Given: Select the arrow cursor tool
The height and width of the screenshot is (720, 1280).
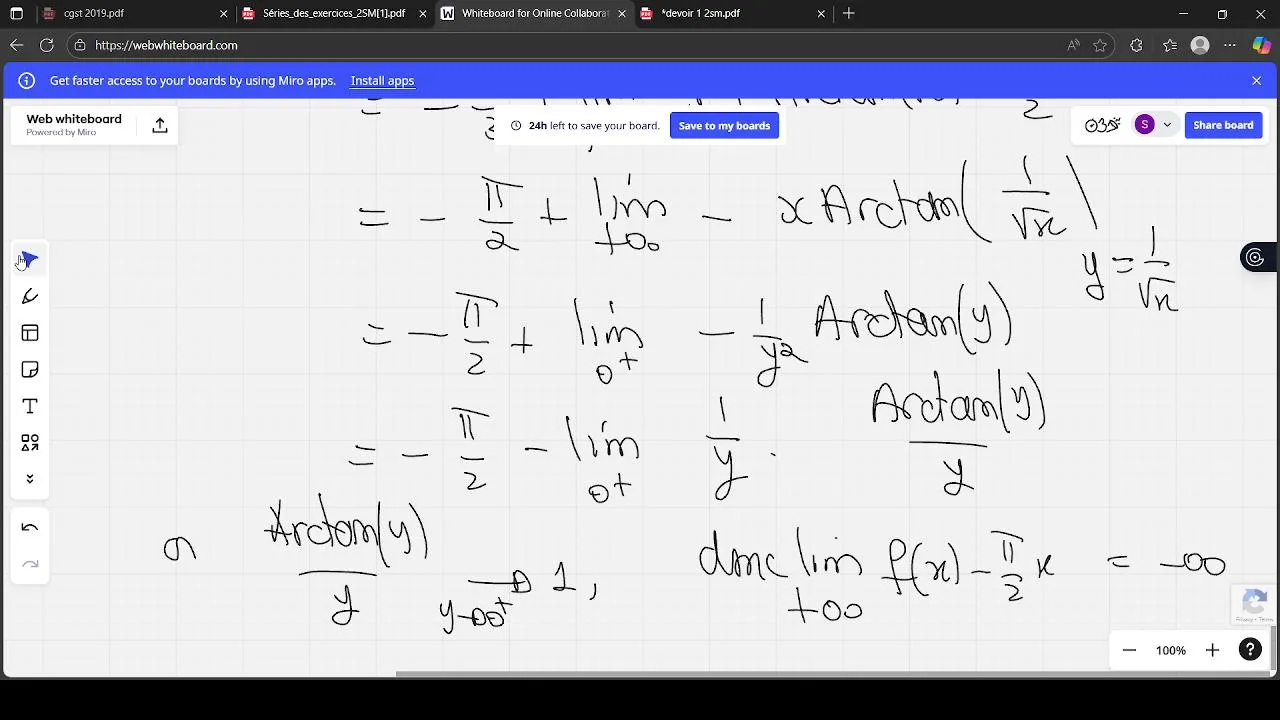Looking at the screenshot, I should [x=30, y=260].
